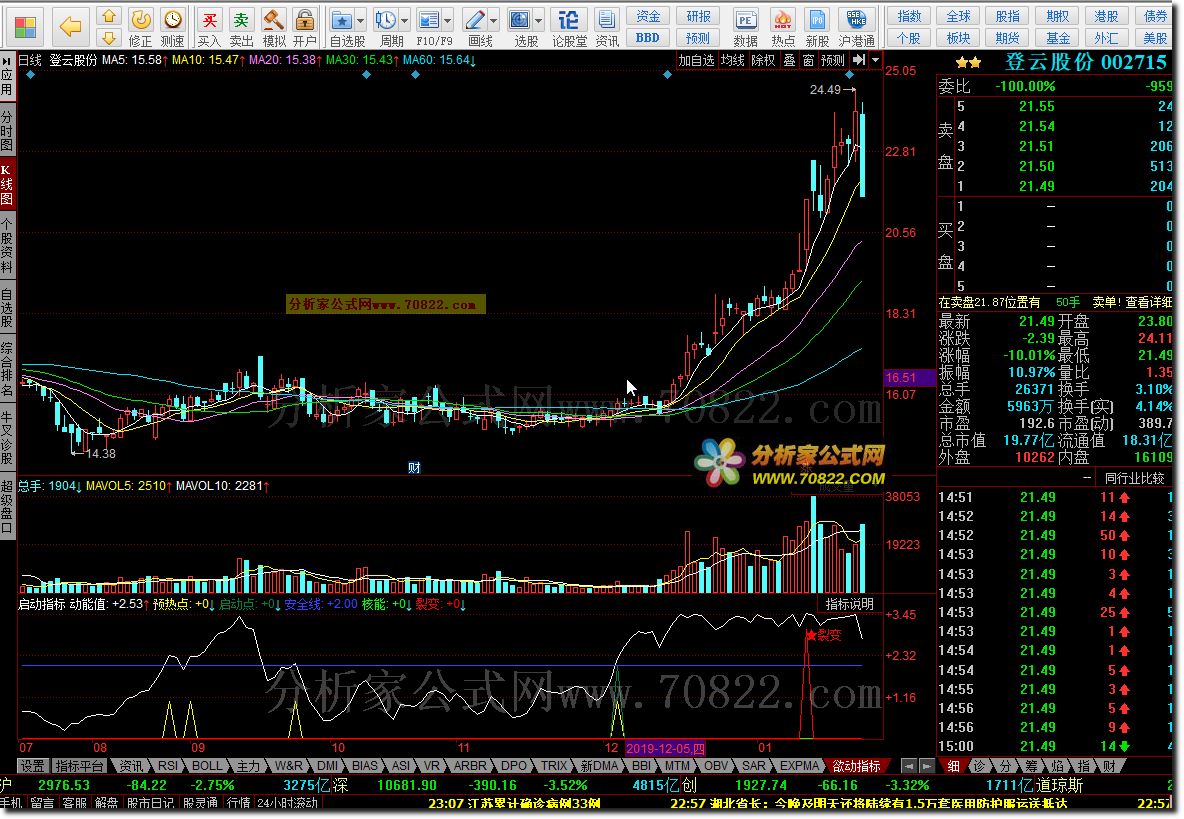Expand the 画线 drawing dropdown arrow
1184x819 pixels.
(x=494, y=20)
